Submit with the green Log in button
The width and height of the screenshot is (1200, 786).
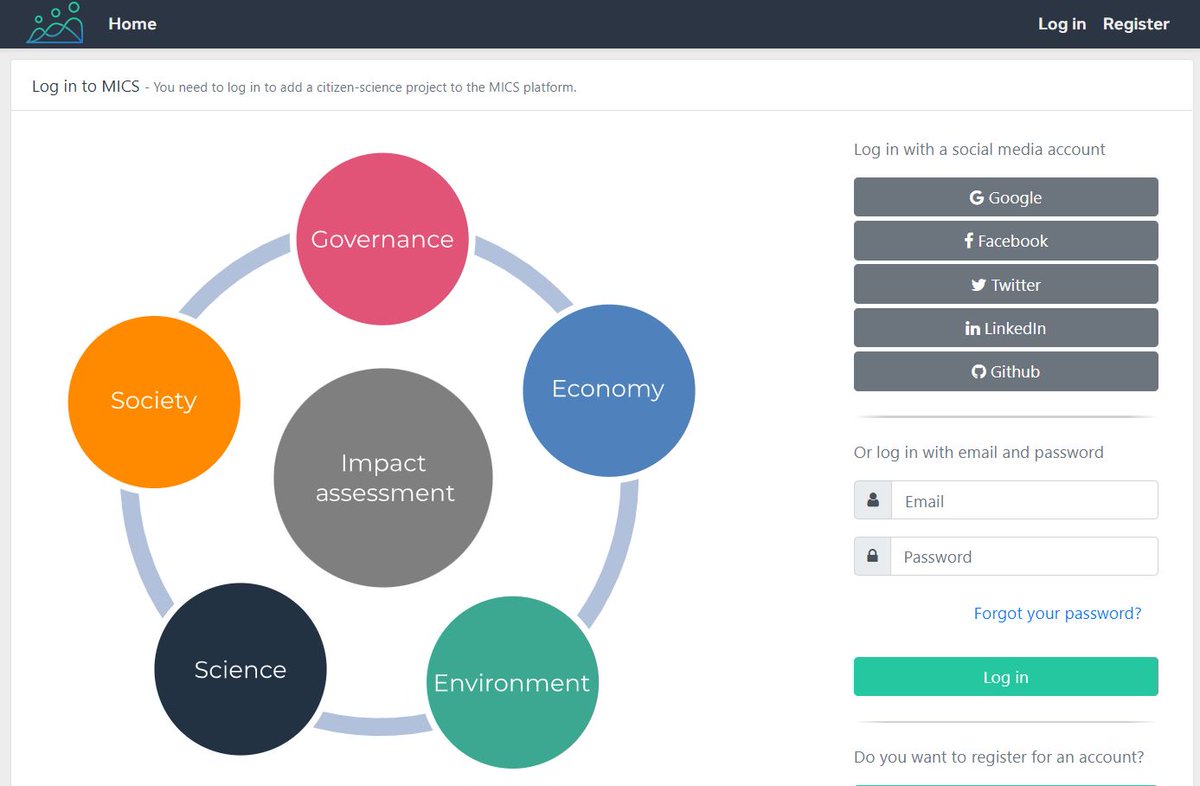coord(1006,677)
